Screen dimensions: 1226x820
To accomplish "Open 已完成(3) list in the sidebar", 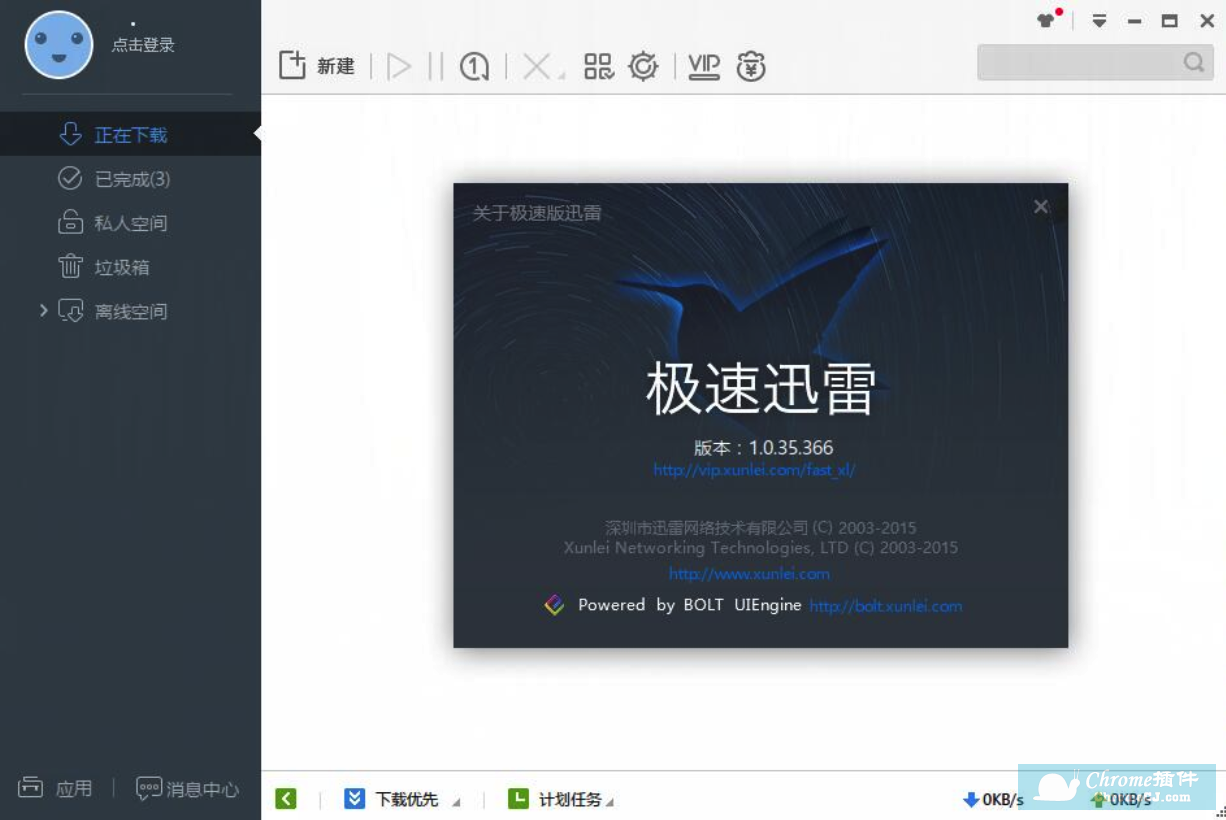I will click(130, 179).
